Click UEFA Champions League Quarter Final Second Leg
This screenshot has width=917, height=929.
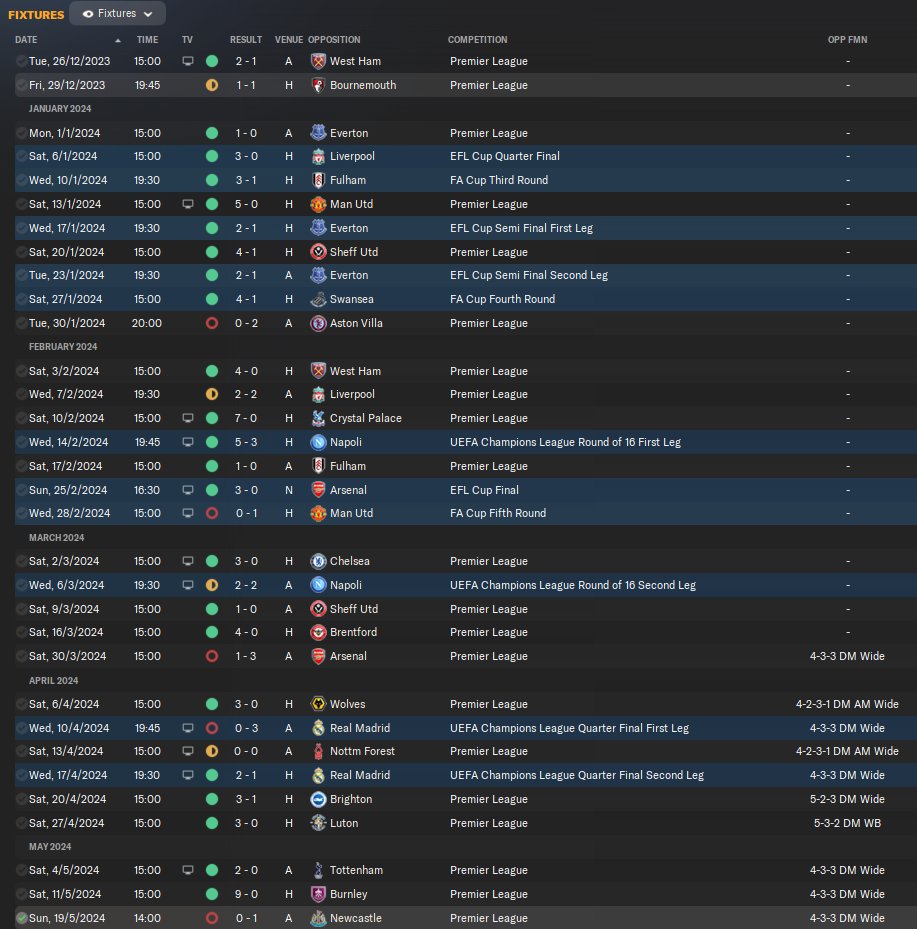(x=576, y=775)
